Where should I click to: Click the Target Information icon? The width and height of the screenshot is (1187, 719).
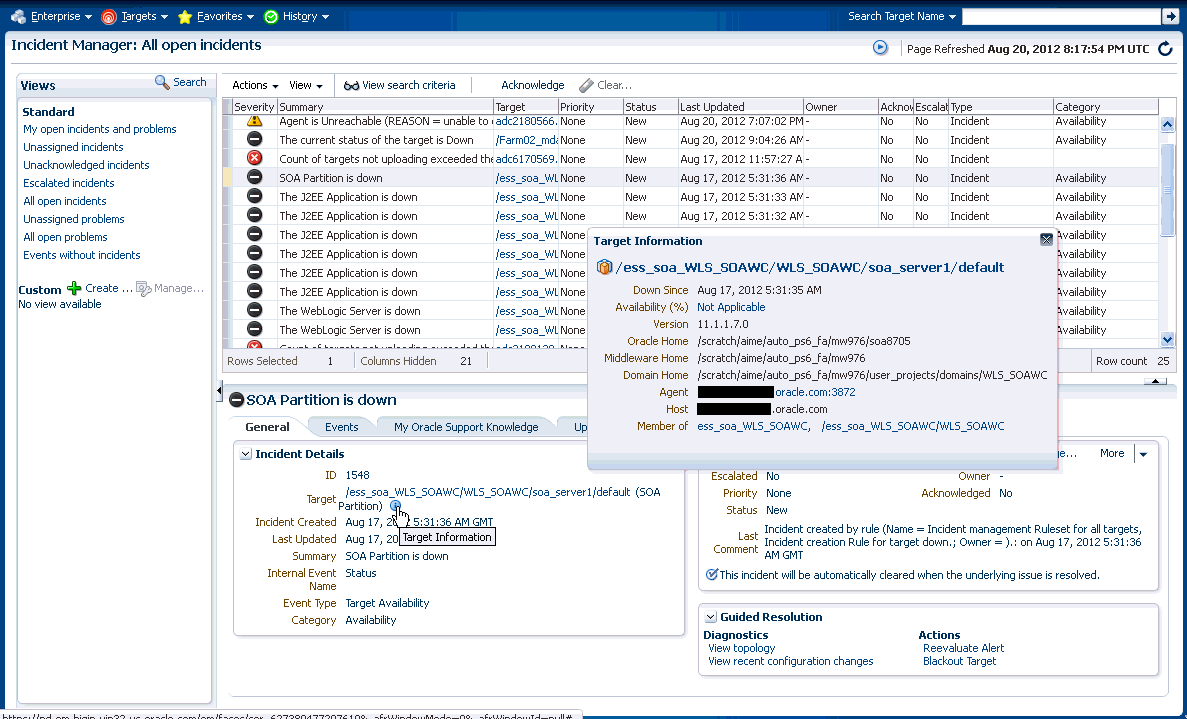[395, 506]
